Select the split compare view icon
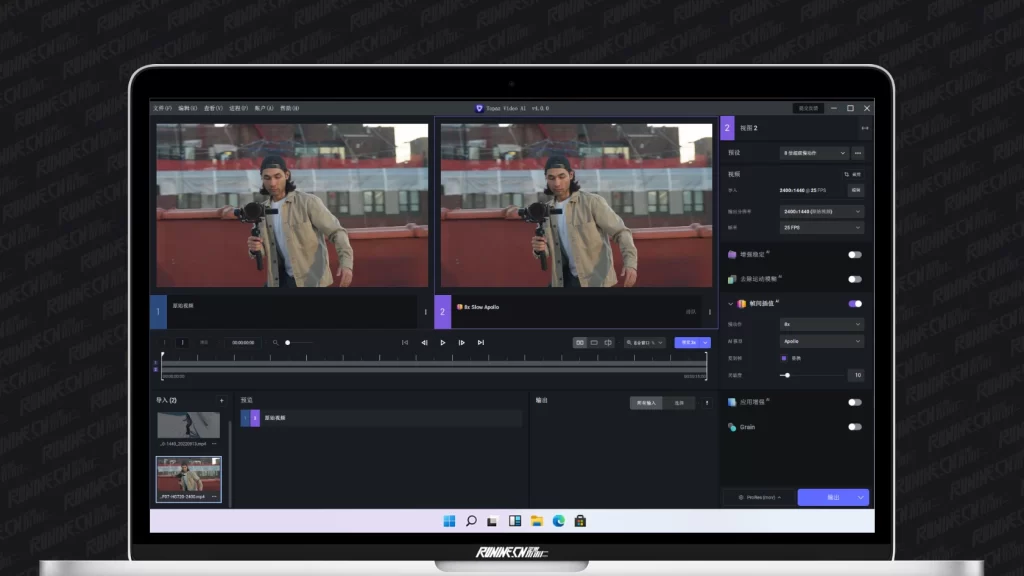1024x576 pixels. pos(607,342)
